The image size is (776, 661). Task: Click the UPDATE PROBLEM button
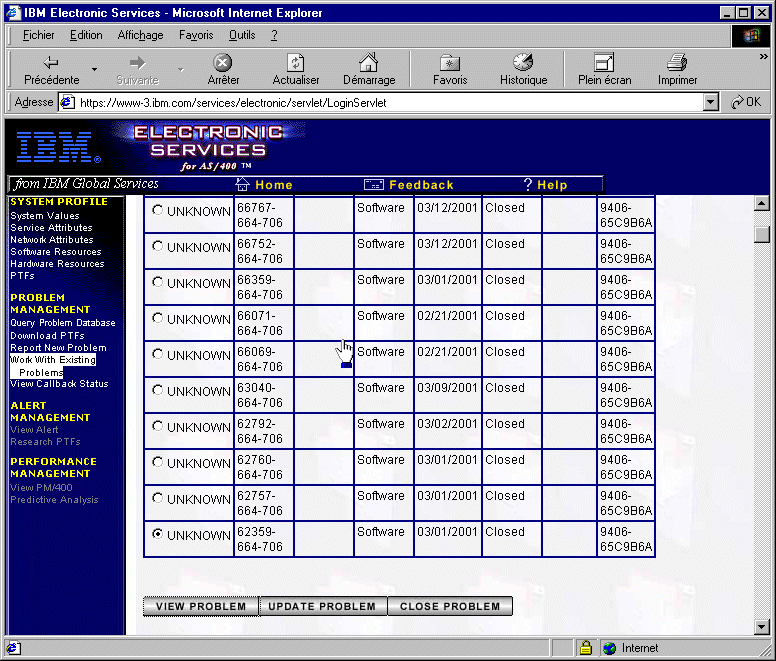coord(322,606)
